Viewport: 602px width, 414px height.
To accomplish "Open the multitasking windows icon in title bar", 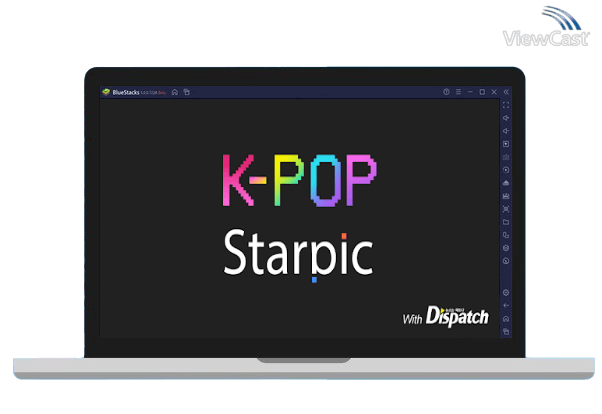I will [x=187, y=92].
